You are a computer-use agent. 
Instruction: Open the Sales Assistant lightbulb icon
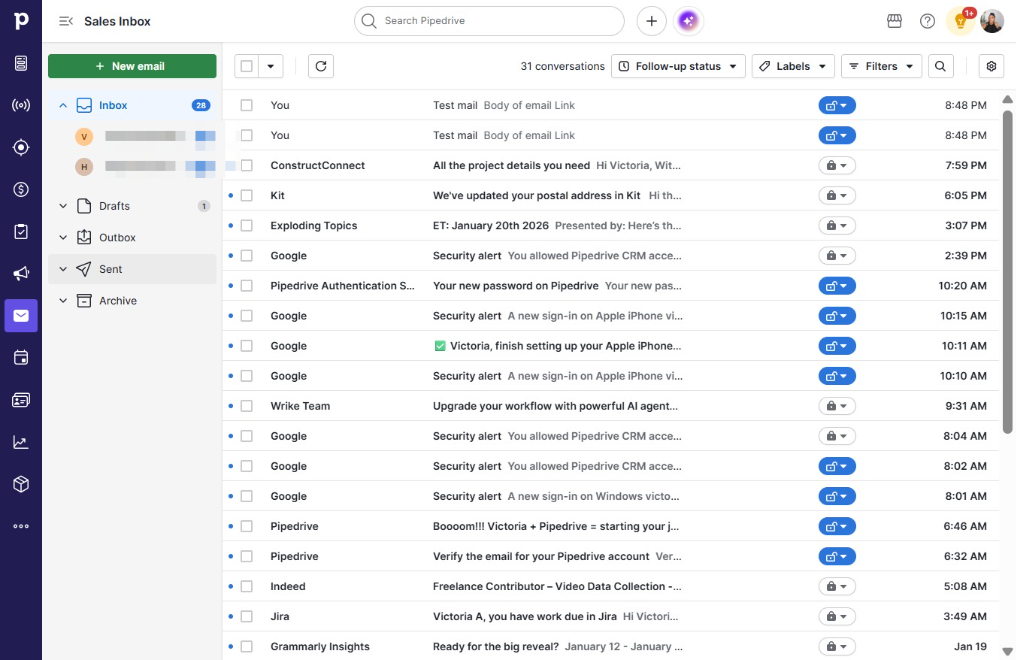(x=961, y=21)
